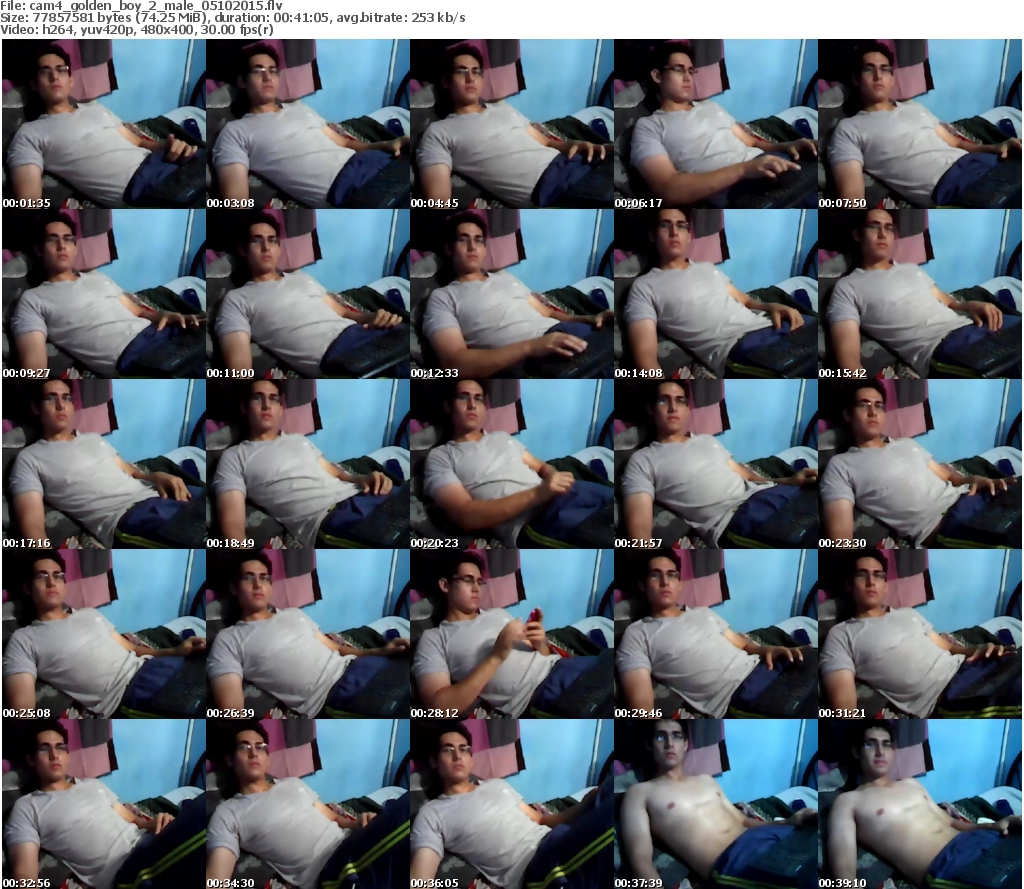The height and width of the screenshot is (889, 1024).
Task: Click the frame timestamped 00:36:05
Action: [x=512, y=803]
